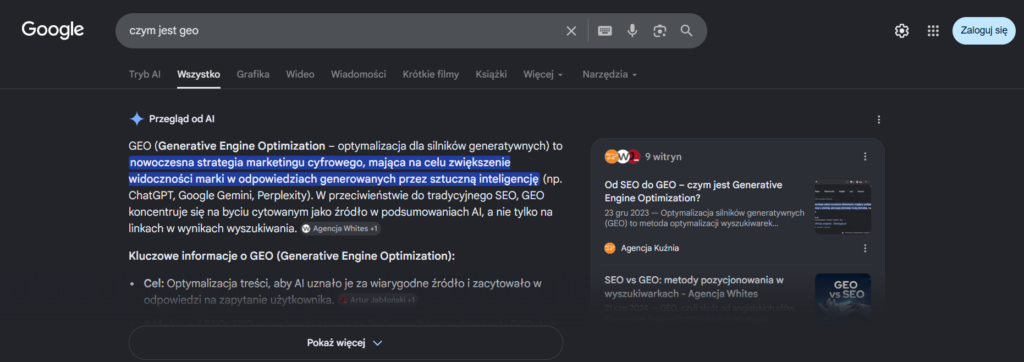Open the on-screen keyboard input tool
Image resolution: width=1024 pixels, height=362 pixels.
(x=605, y=31)
